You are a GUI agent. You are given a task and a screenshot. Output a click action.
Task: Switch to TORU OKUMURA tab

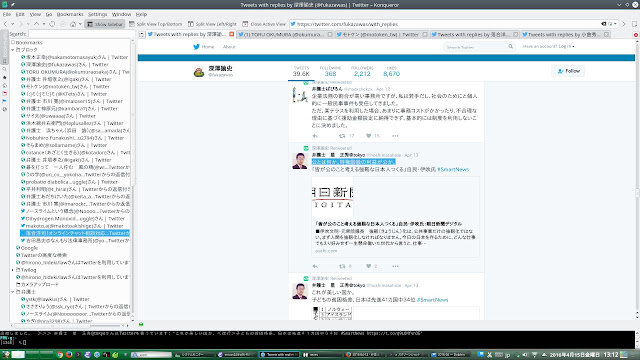(284, 35)
